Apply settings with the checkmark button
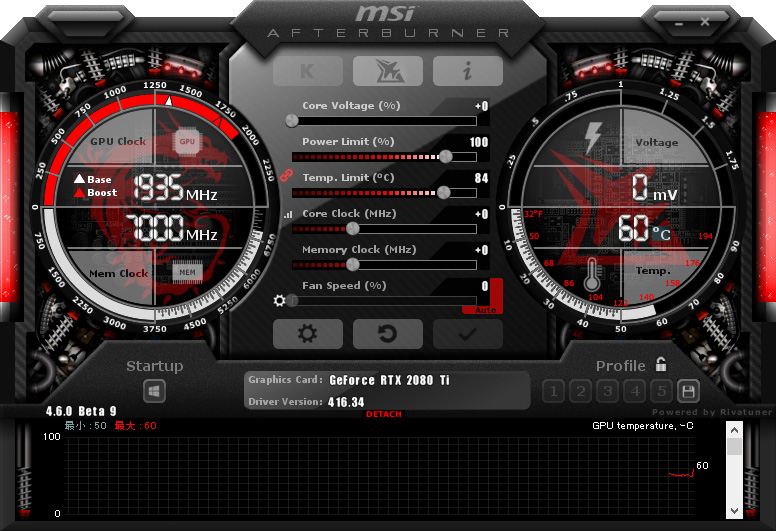The width and height of the screenshot is (776, 531). click(x=468, y=334)
